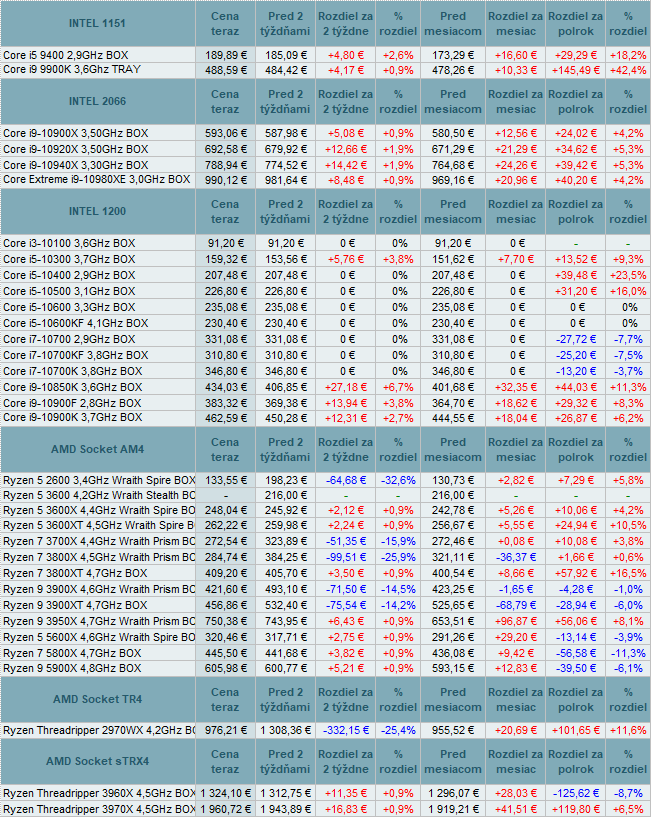Click the INTEL 1200 section header

click(97, 212)
